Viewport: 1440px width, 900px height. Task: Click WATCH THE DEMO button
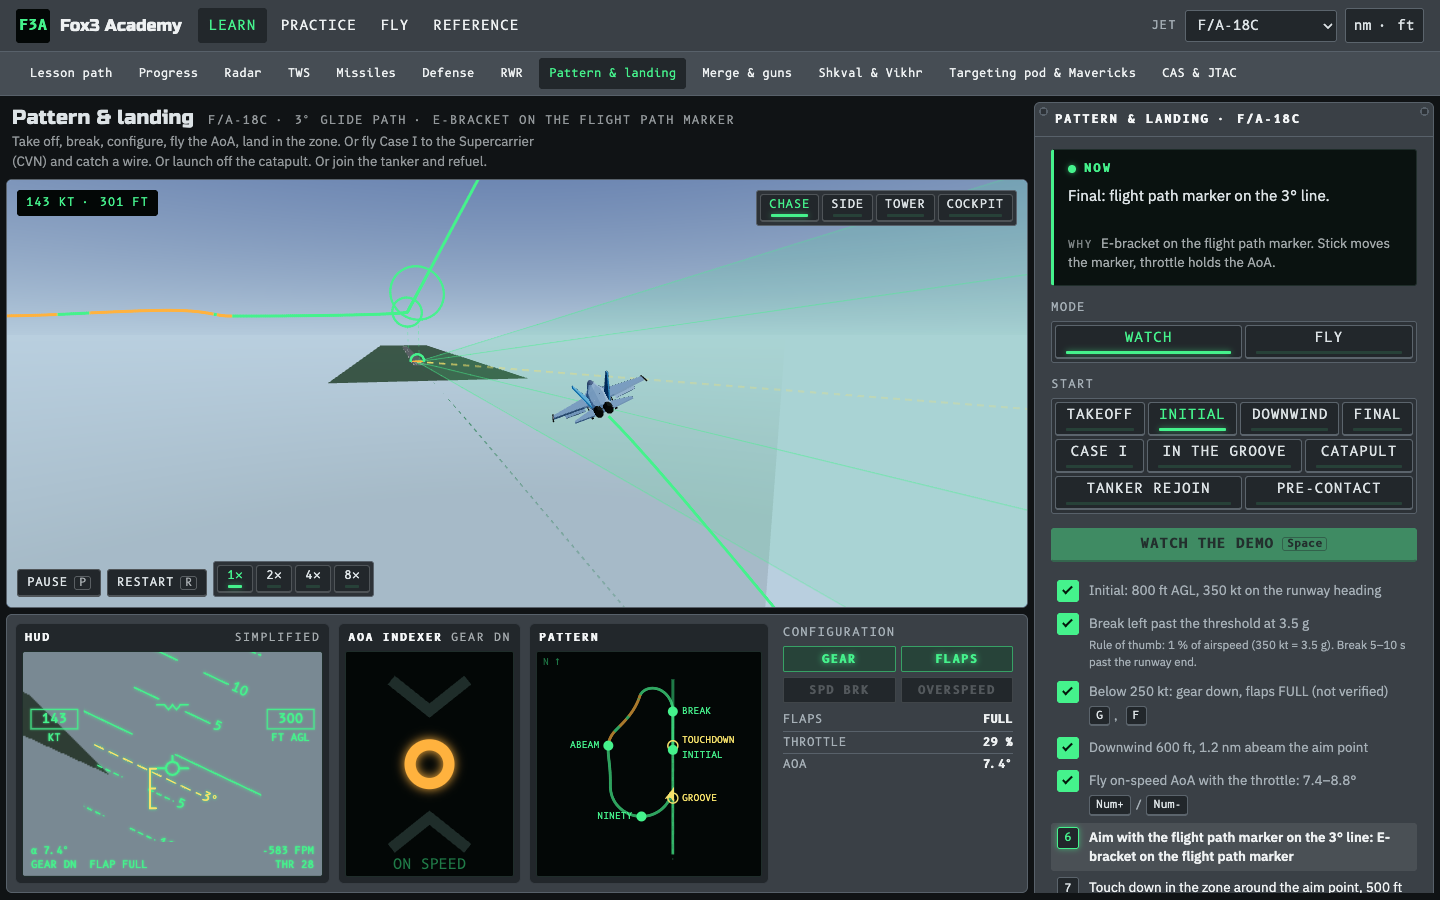[1234, 544]
